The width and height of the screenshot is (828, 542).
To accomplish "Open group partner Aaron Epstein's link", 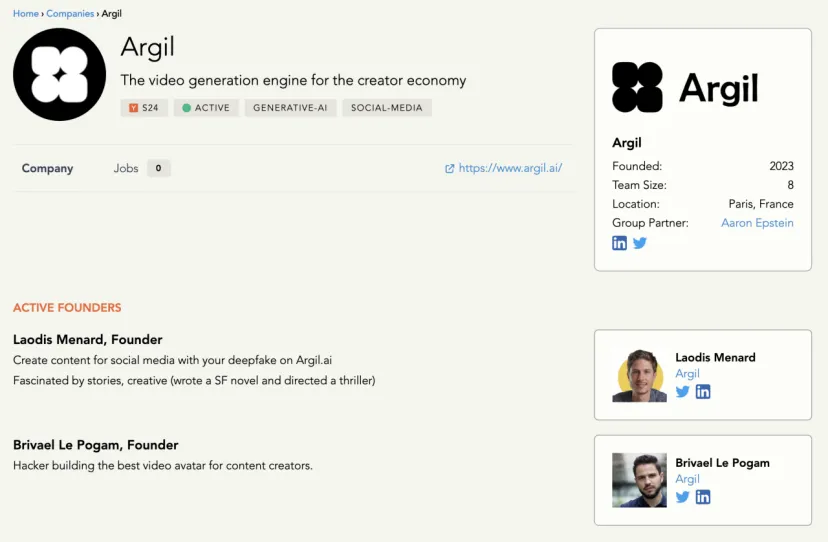I will [x=757, y=223].
